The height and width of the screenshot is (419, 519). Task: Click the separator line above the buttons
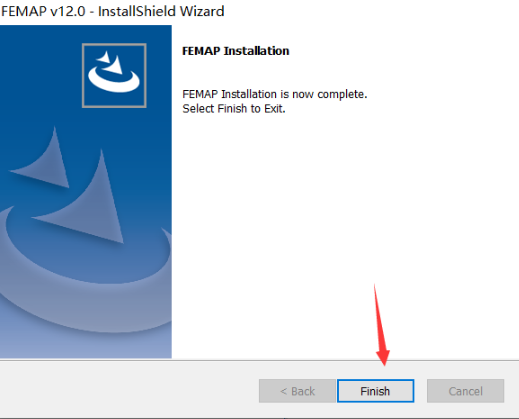pyautogui.click(x=259, y=360)
